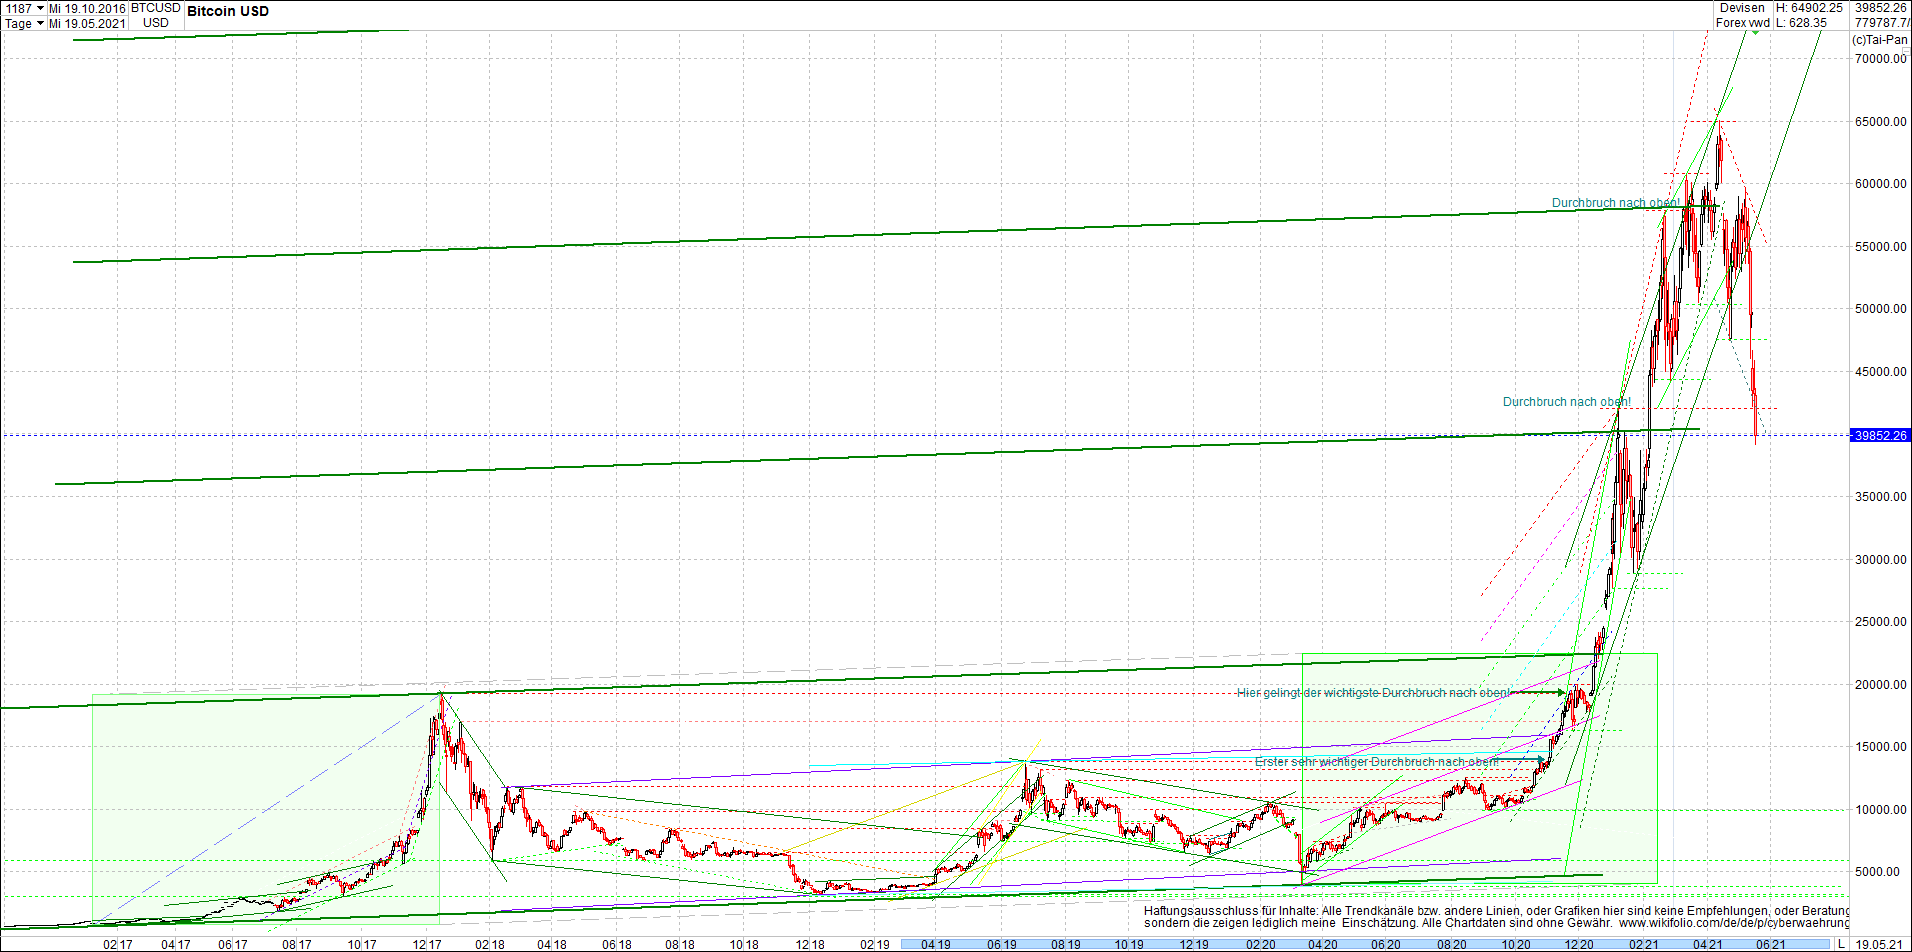Click the 70000.00 price axis label

[x=1880, y=59]
